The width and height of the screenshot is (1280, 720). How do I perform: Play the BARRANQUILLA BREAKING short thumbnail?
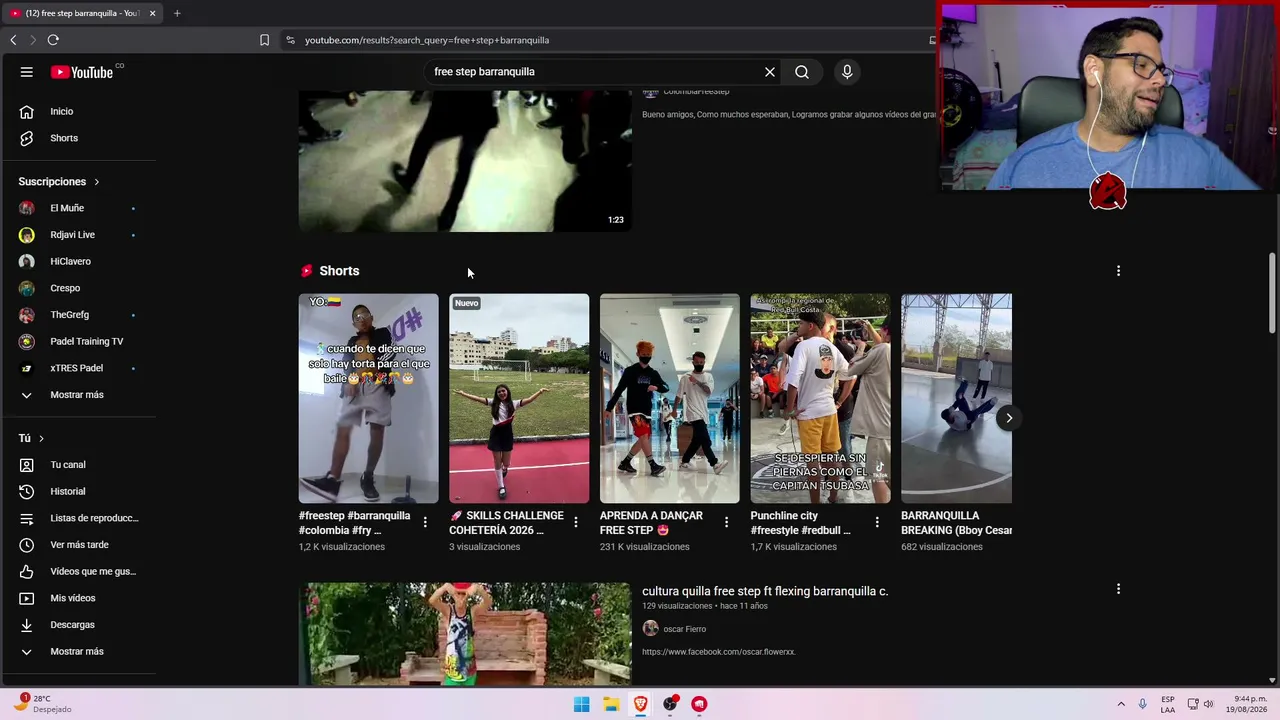pyautogui.click(x=956, y=398)
